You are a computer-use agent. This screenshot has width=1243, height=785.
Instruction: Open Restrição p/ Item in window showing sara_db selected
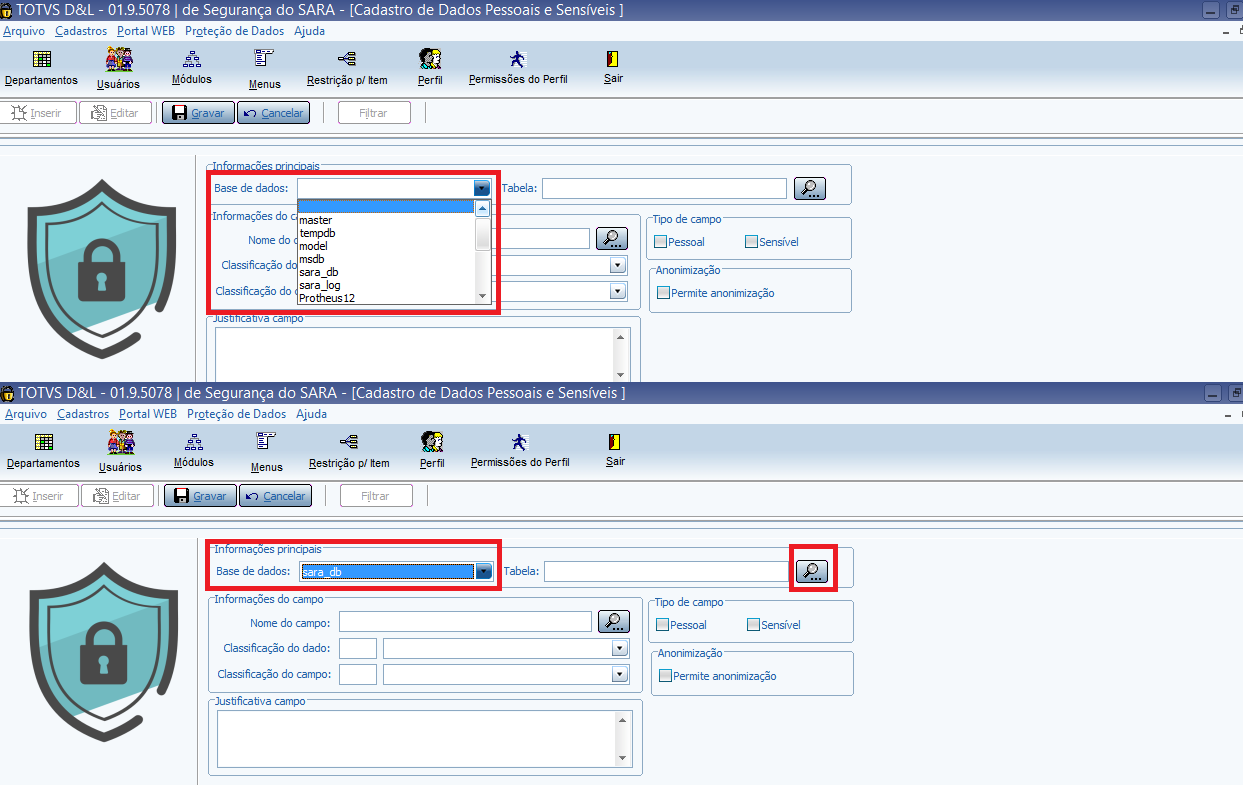tap(349, 451)
